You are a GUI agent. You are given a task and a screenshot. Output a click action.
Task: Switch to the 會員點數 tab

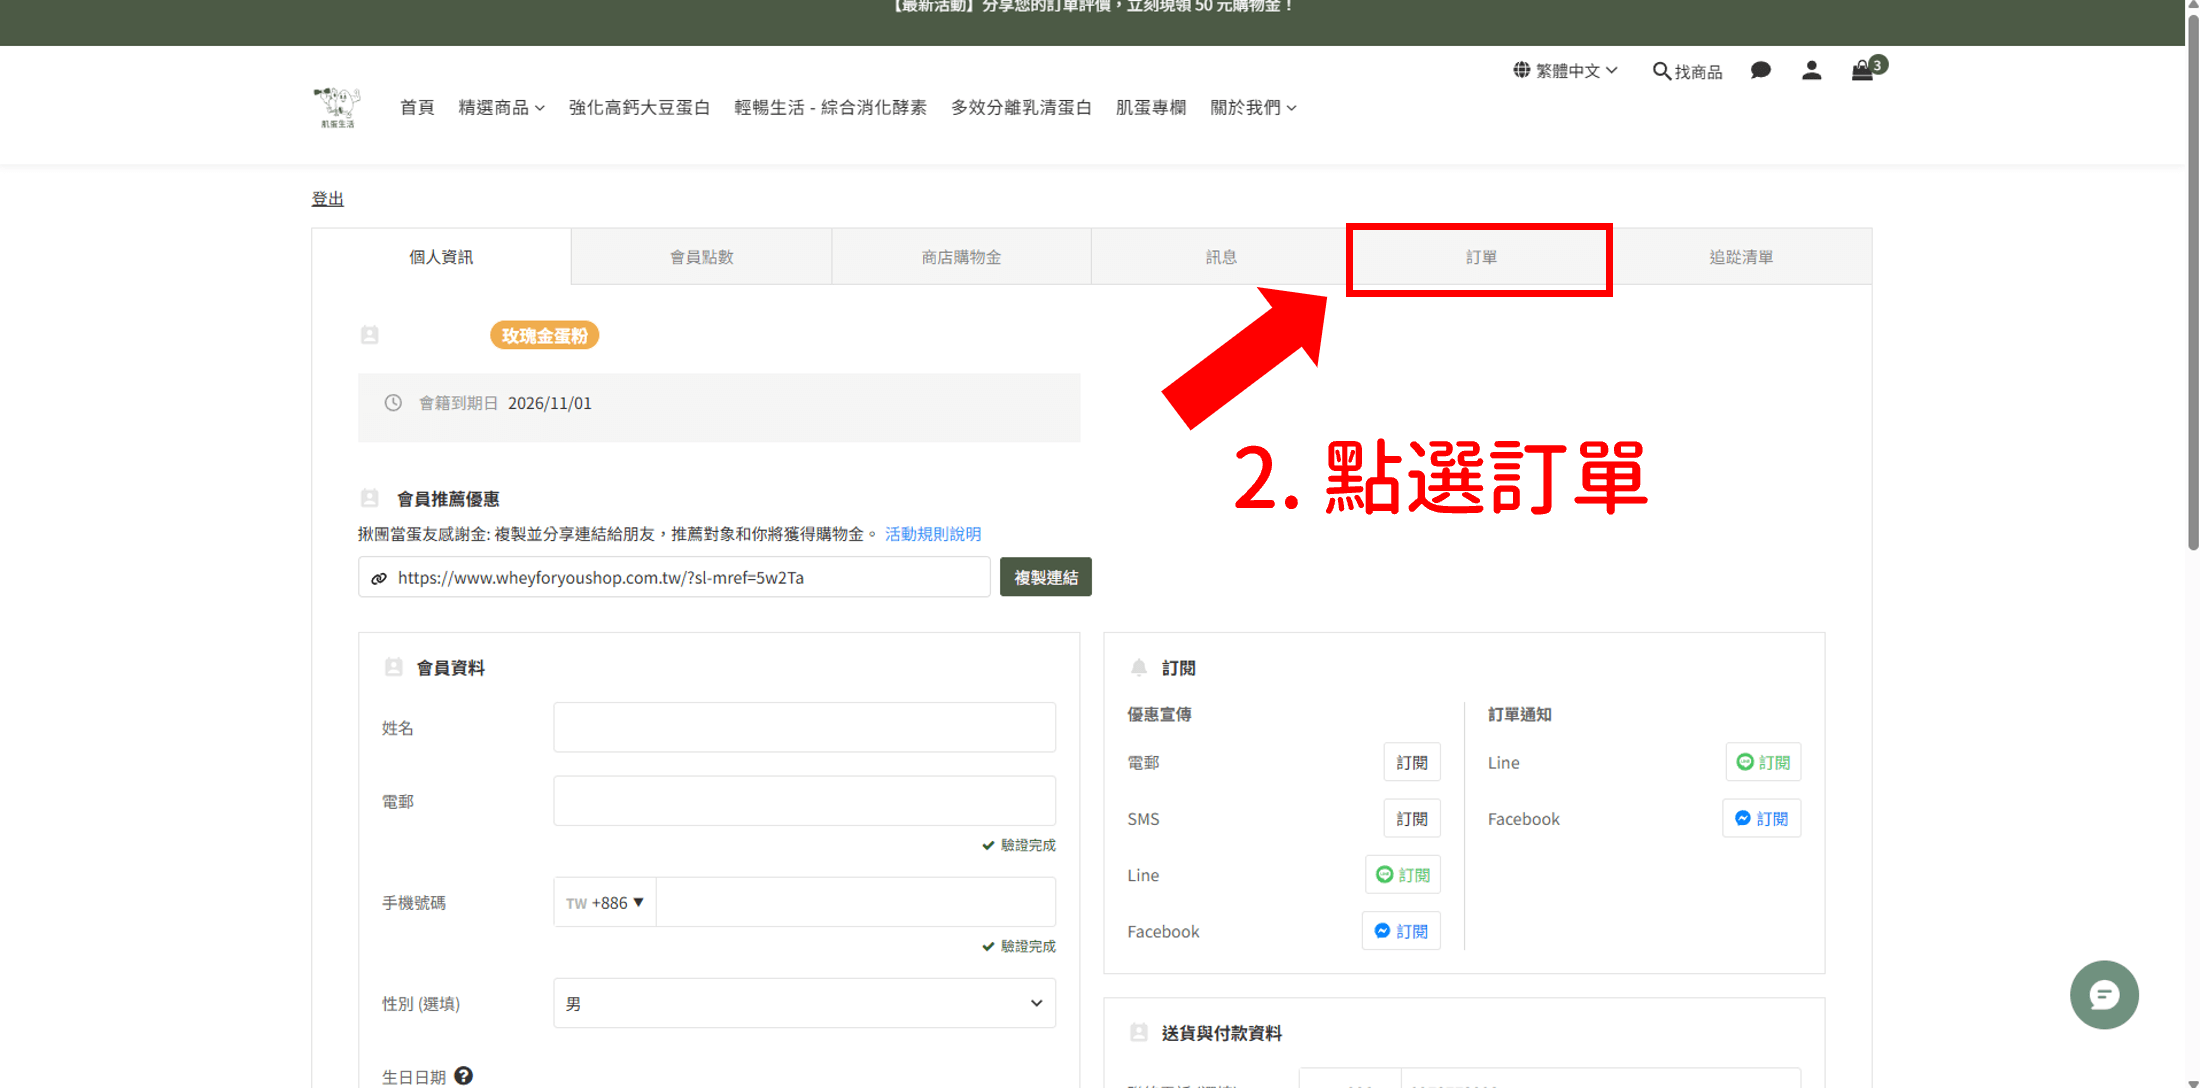tap(701, 258)
